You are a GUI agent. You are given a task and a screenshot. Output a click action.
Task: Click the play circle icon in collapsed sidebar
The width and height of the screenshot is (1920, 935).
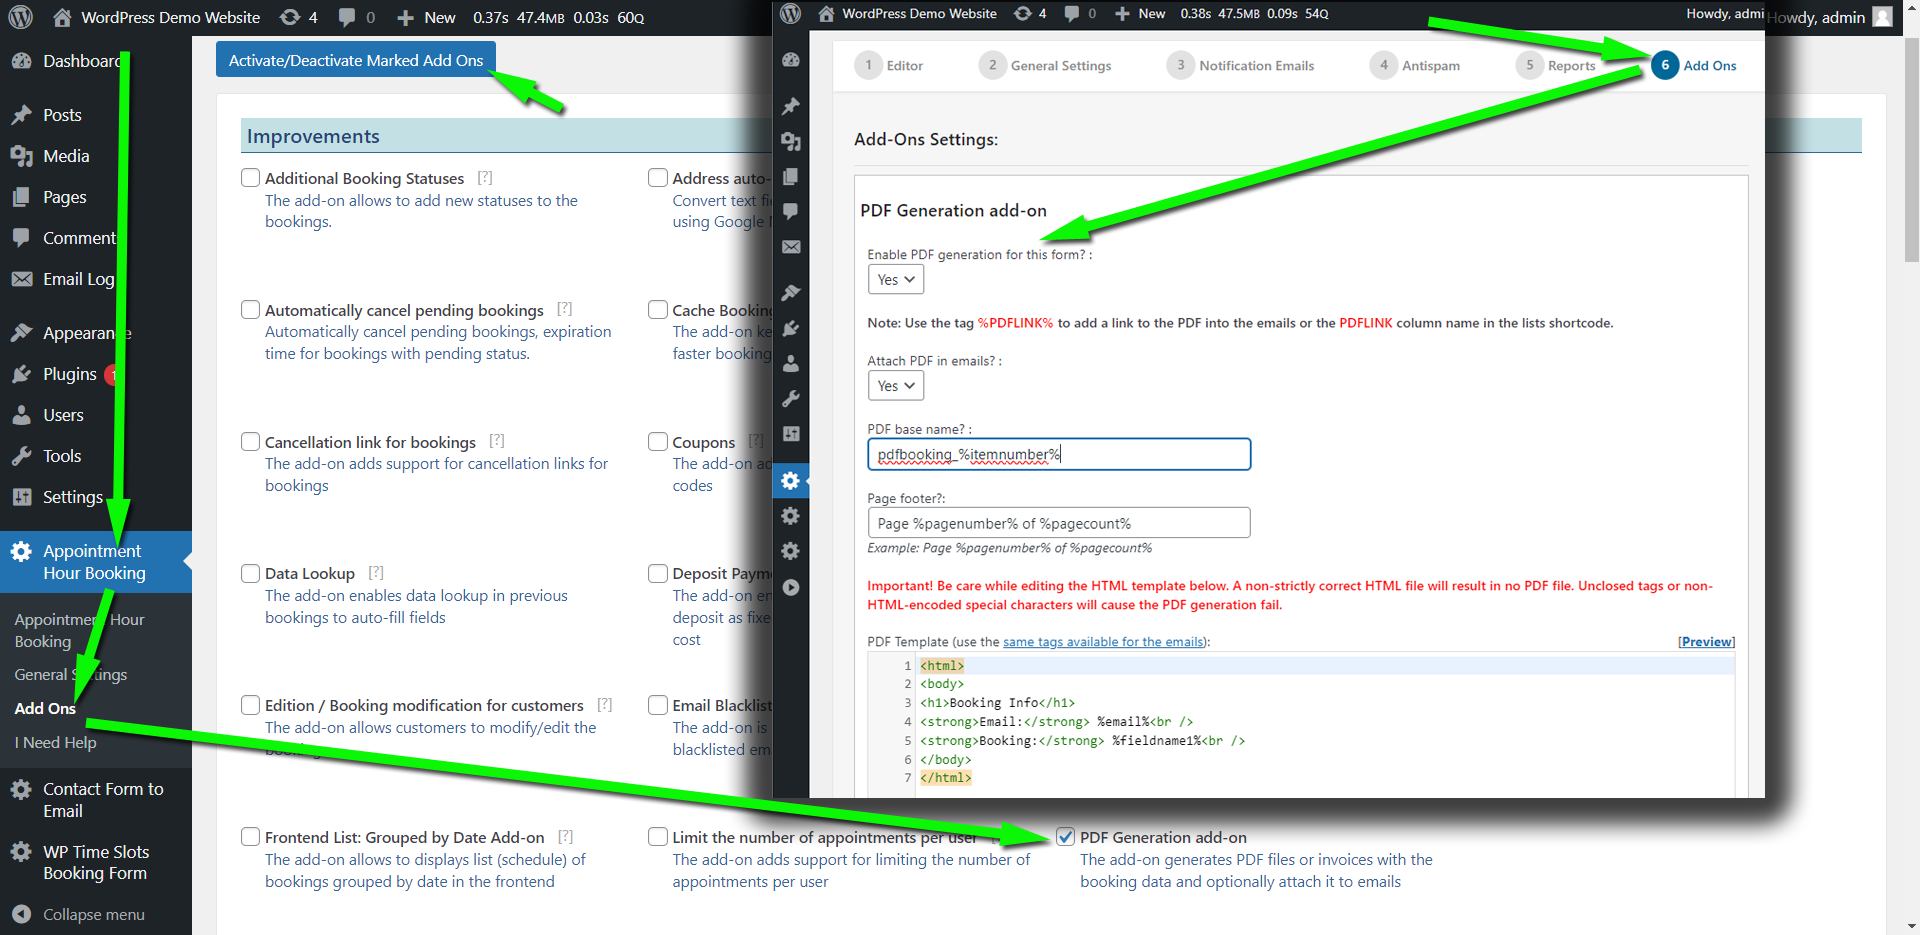[791, 587]
